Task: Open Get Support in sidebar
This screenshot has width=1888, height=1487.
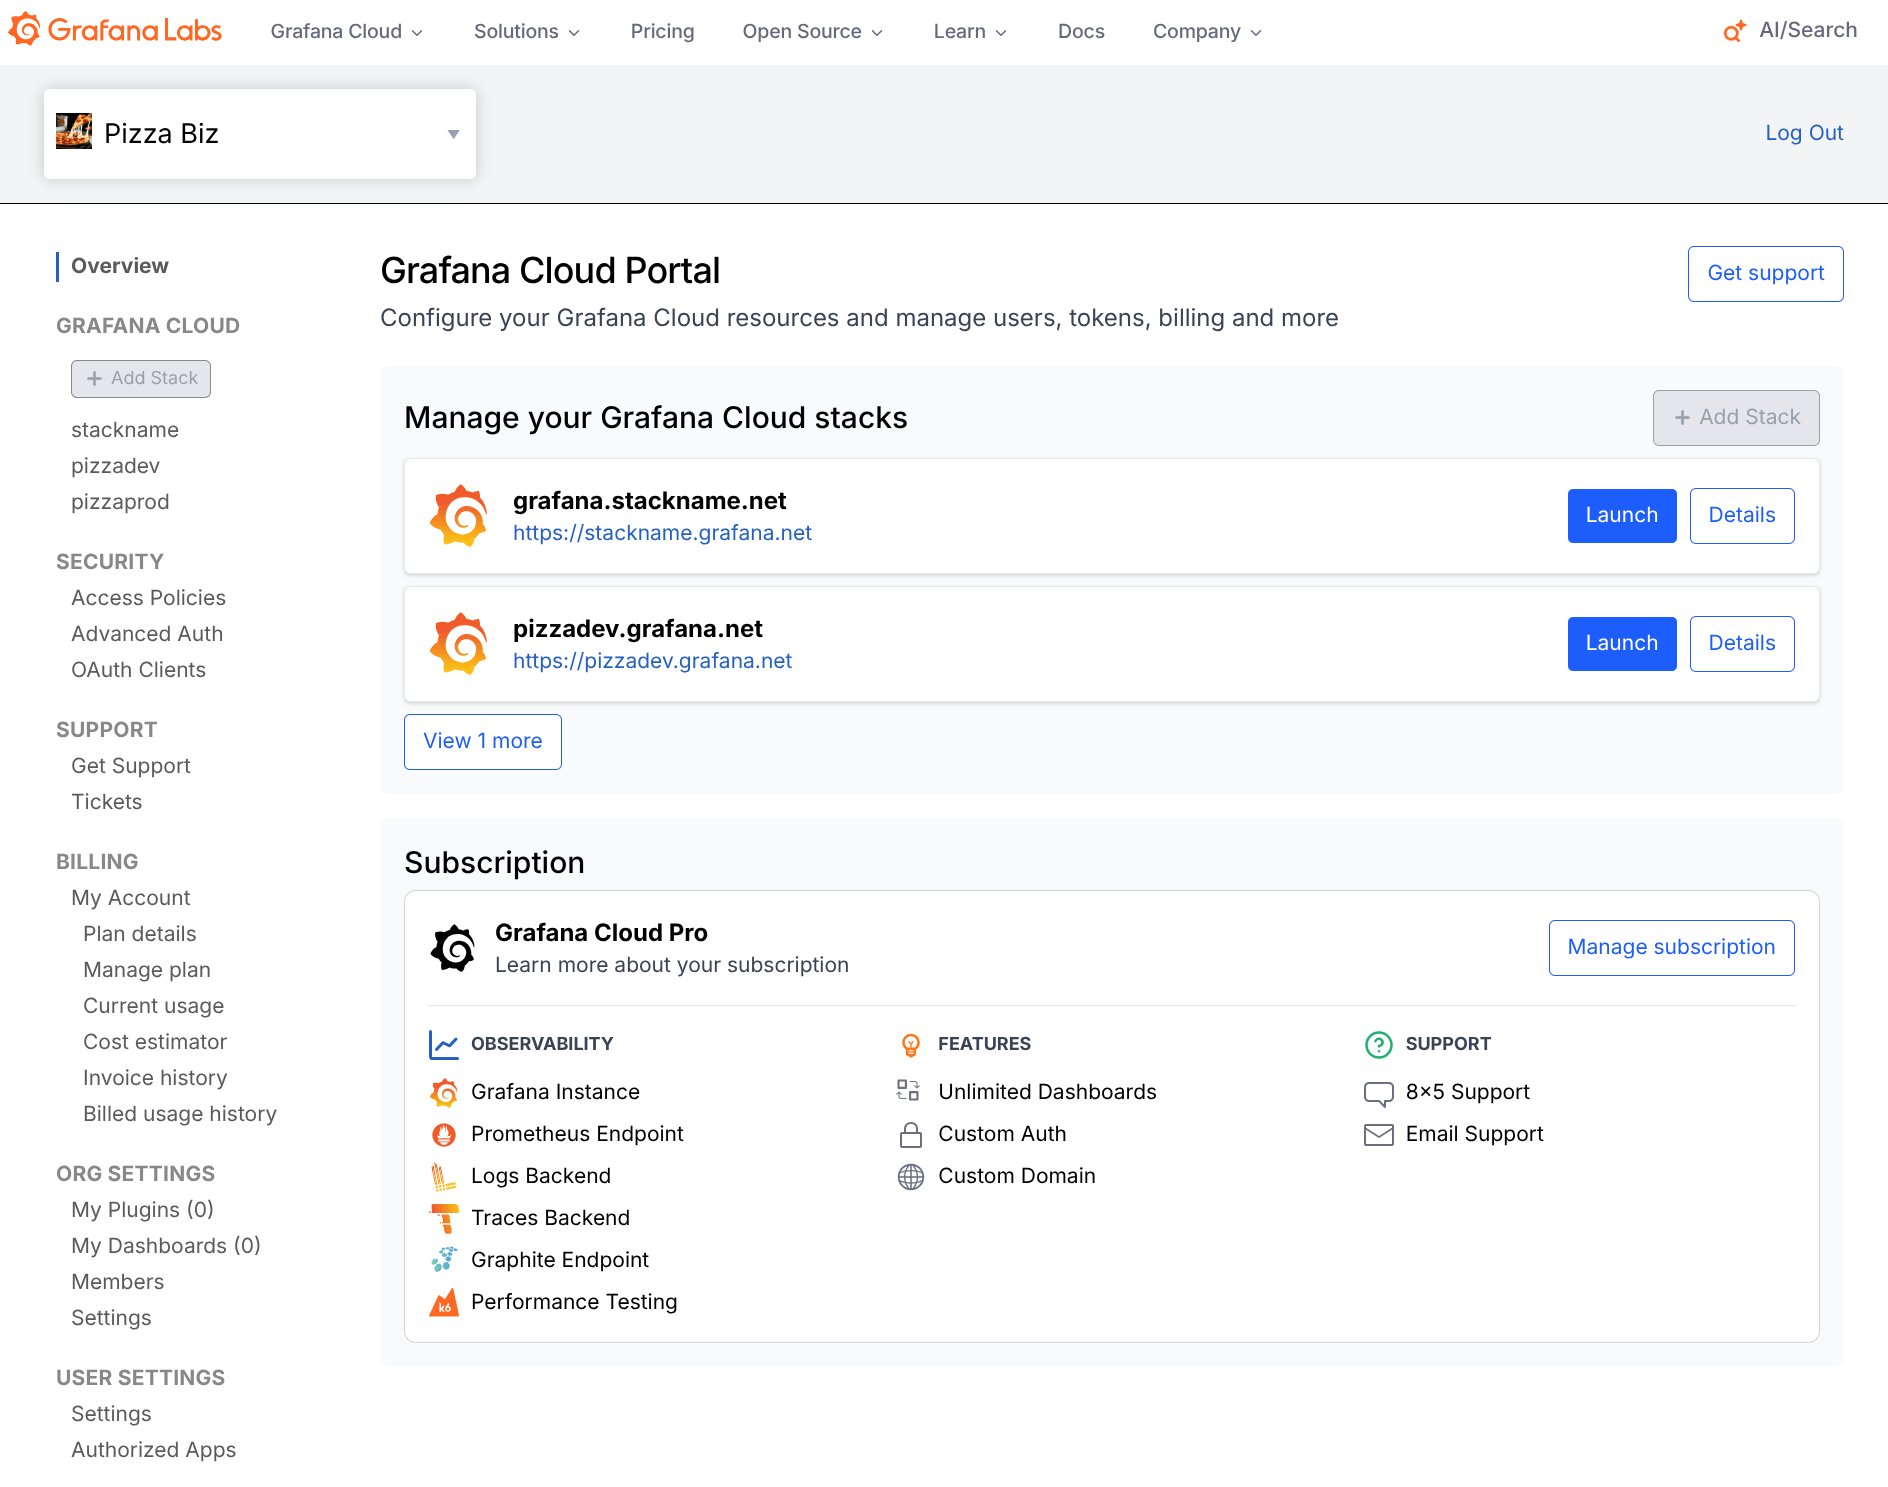Action: [x=130, y=766]
